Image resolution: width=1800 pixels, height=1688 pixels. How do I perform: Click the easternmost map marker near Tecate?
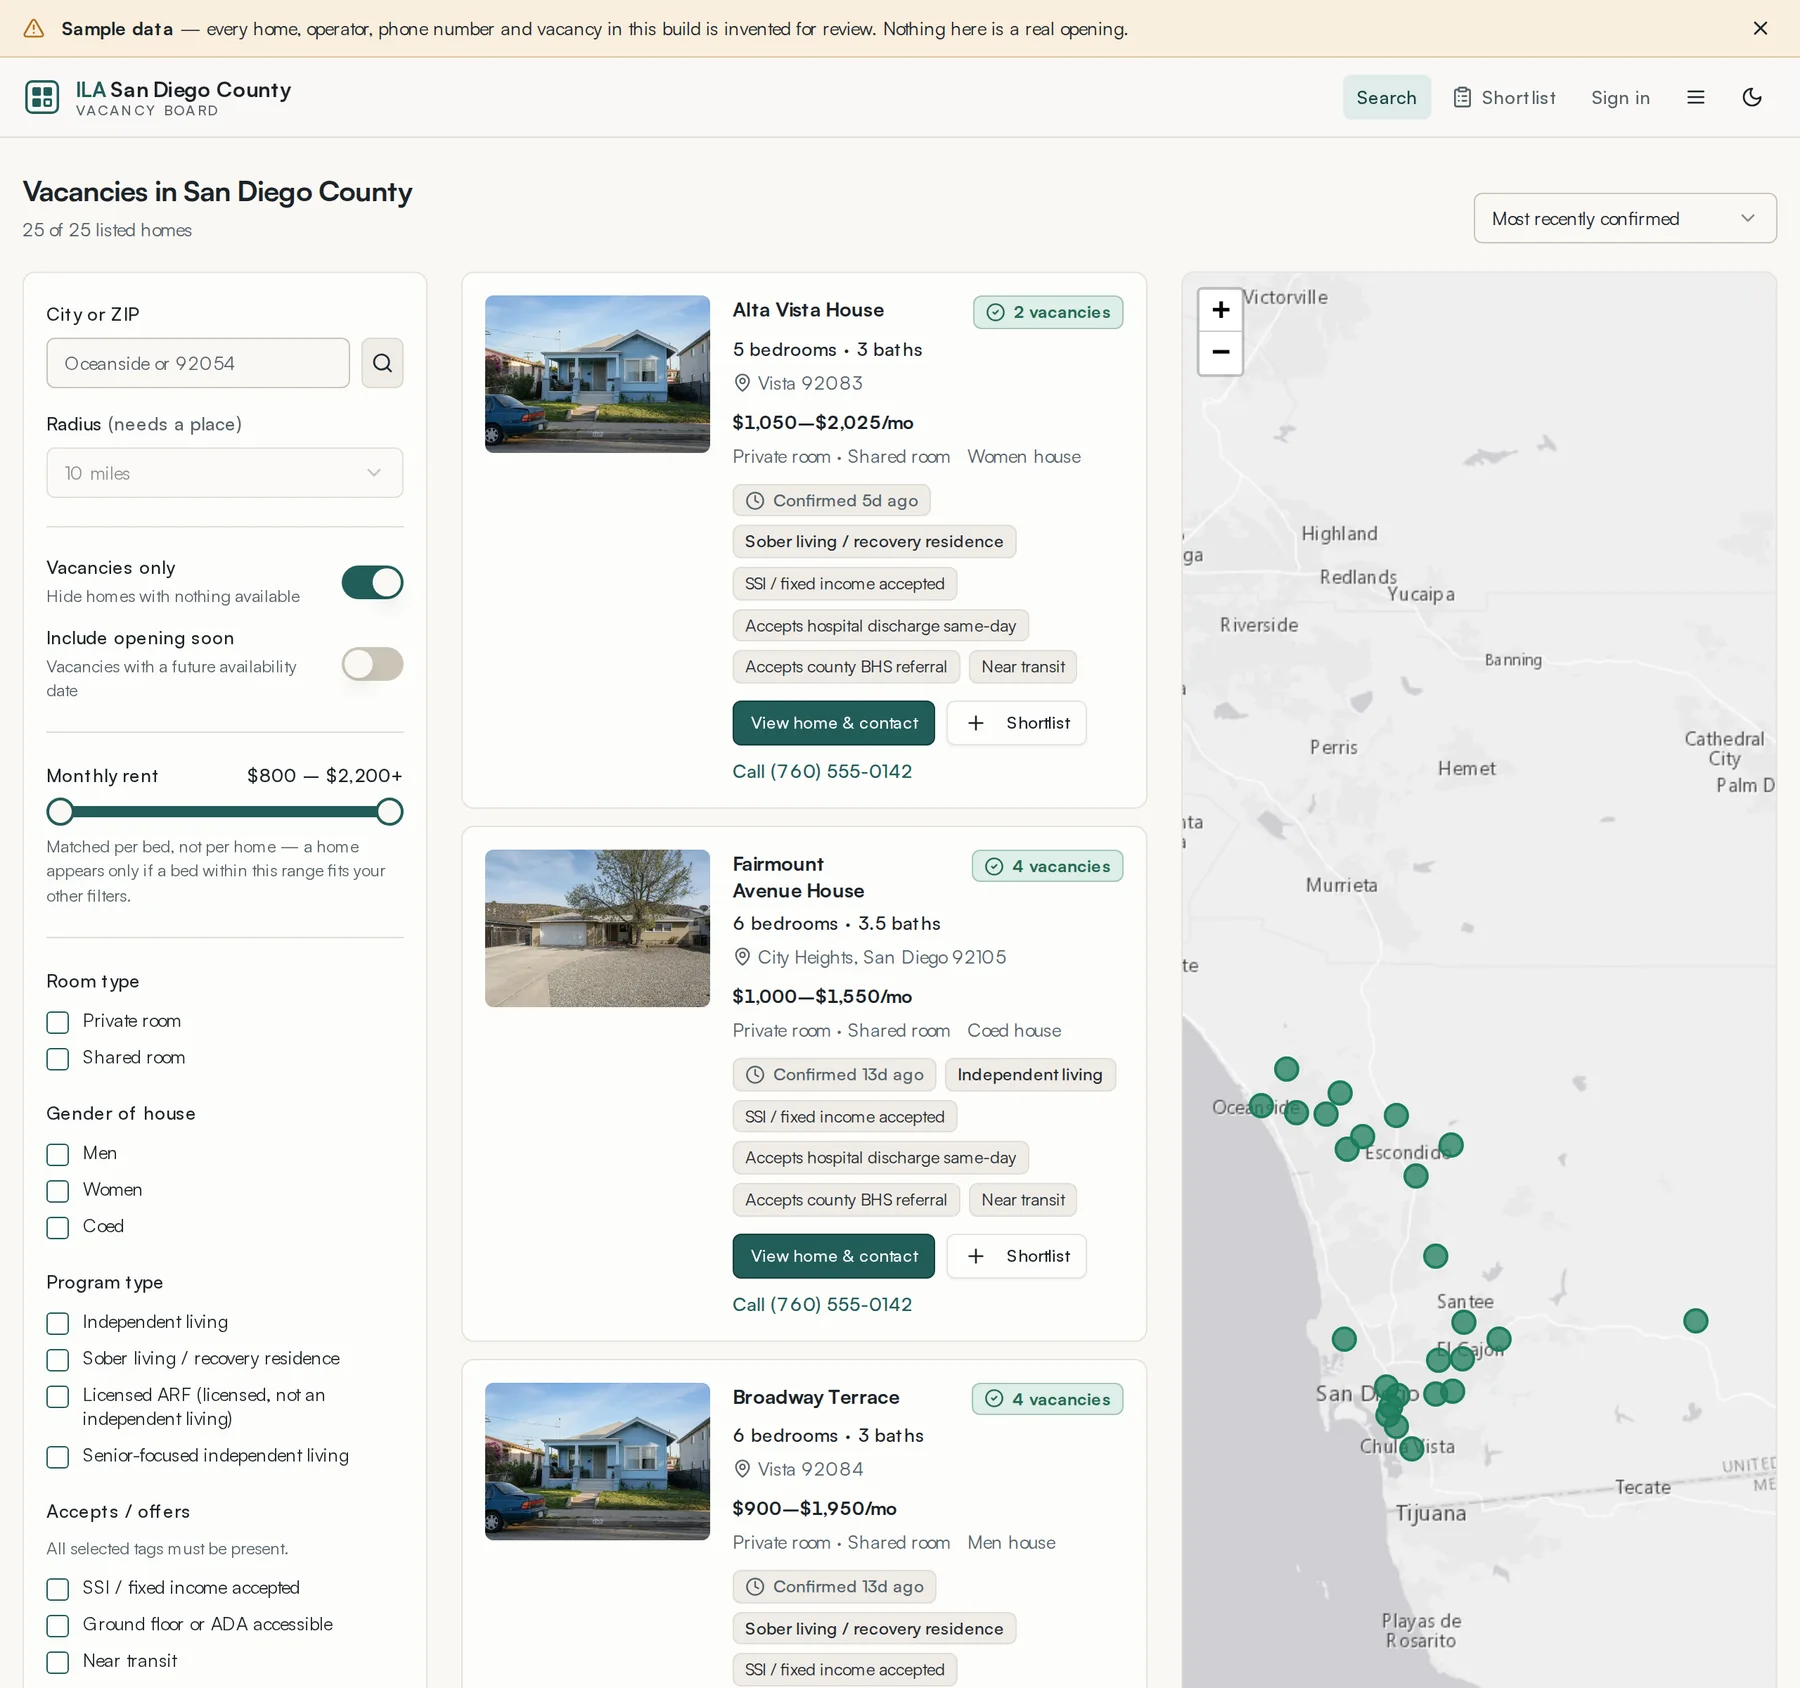(1695, 1321)
